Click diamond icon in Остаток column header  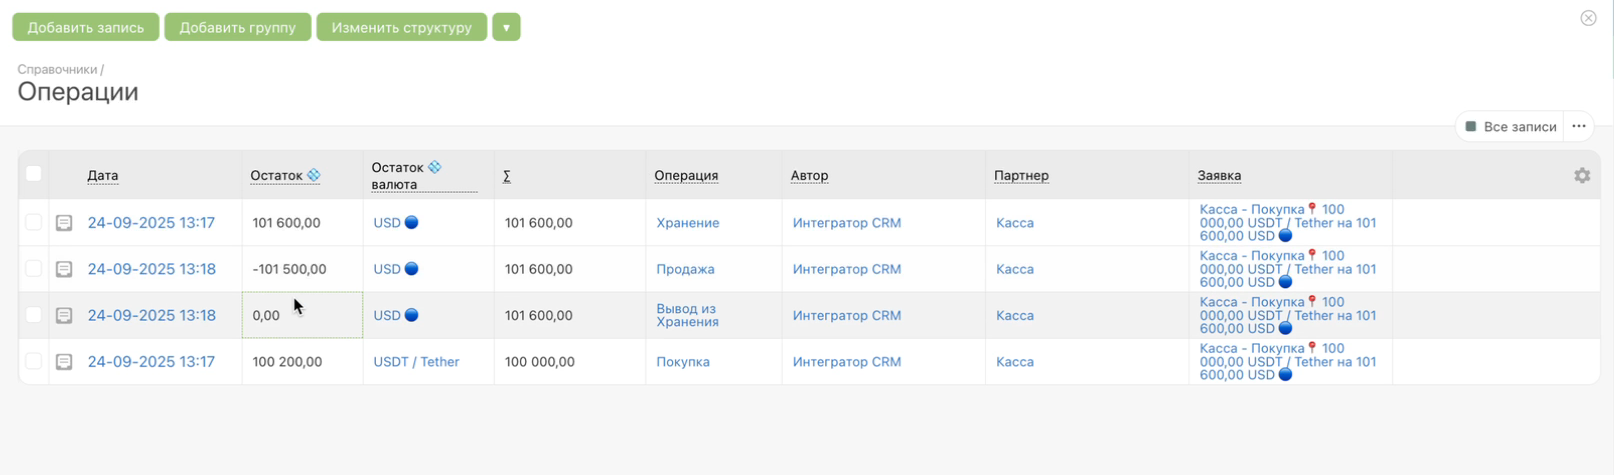pos(314,175)
